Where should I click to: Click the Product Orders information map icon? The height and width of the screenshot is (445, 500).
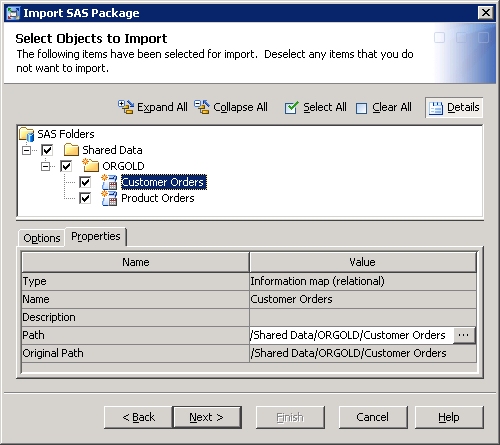pyautogui.click(x=109, y=198)
